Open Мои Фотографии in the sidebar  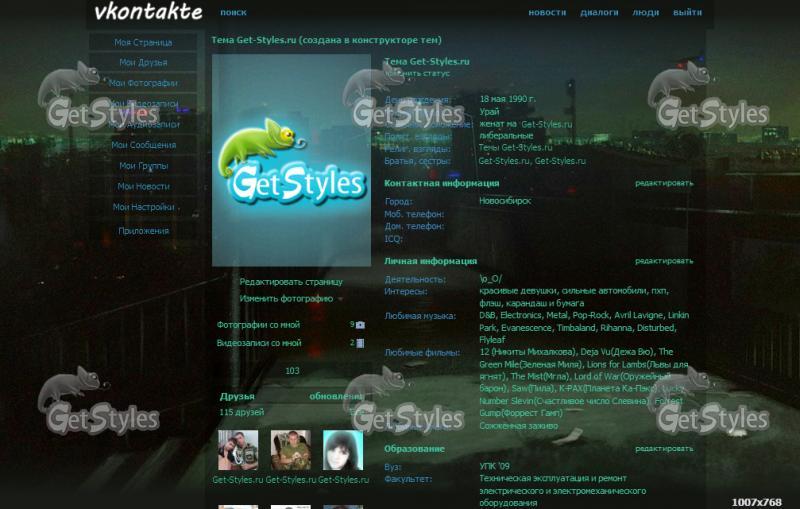pyautogui.click(x=143, y=83)
